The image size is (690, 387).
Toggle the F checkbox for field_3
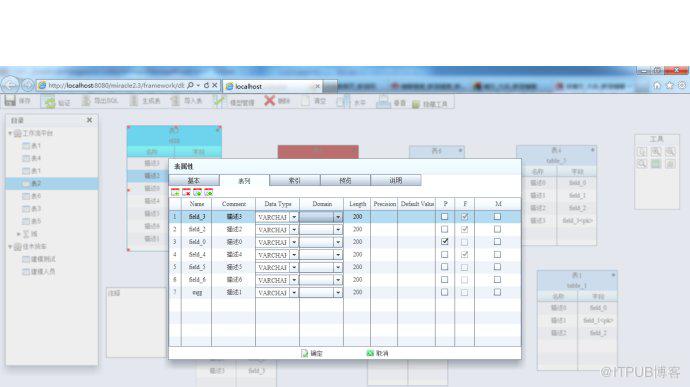coord(465,217)
